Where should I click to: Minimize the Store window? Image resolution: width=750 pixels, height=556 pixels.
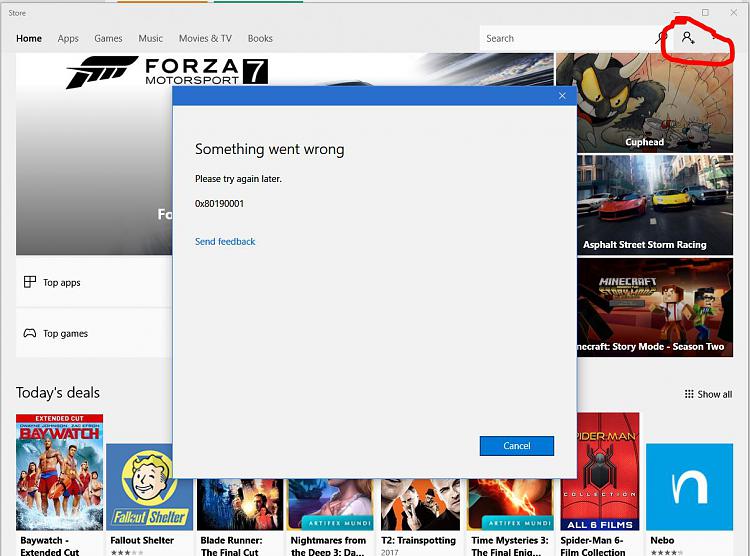point(676,13)
